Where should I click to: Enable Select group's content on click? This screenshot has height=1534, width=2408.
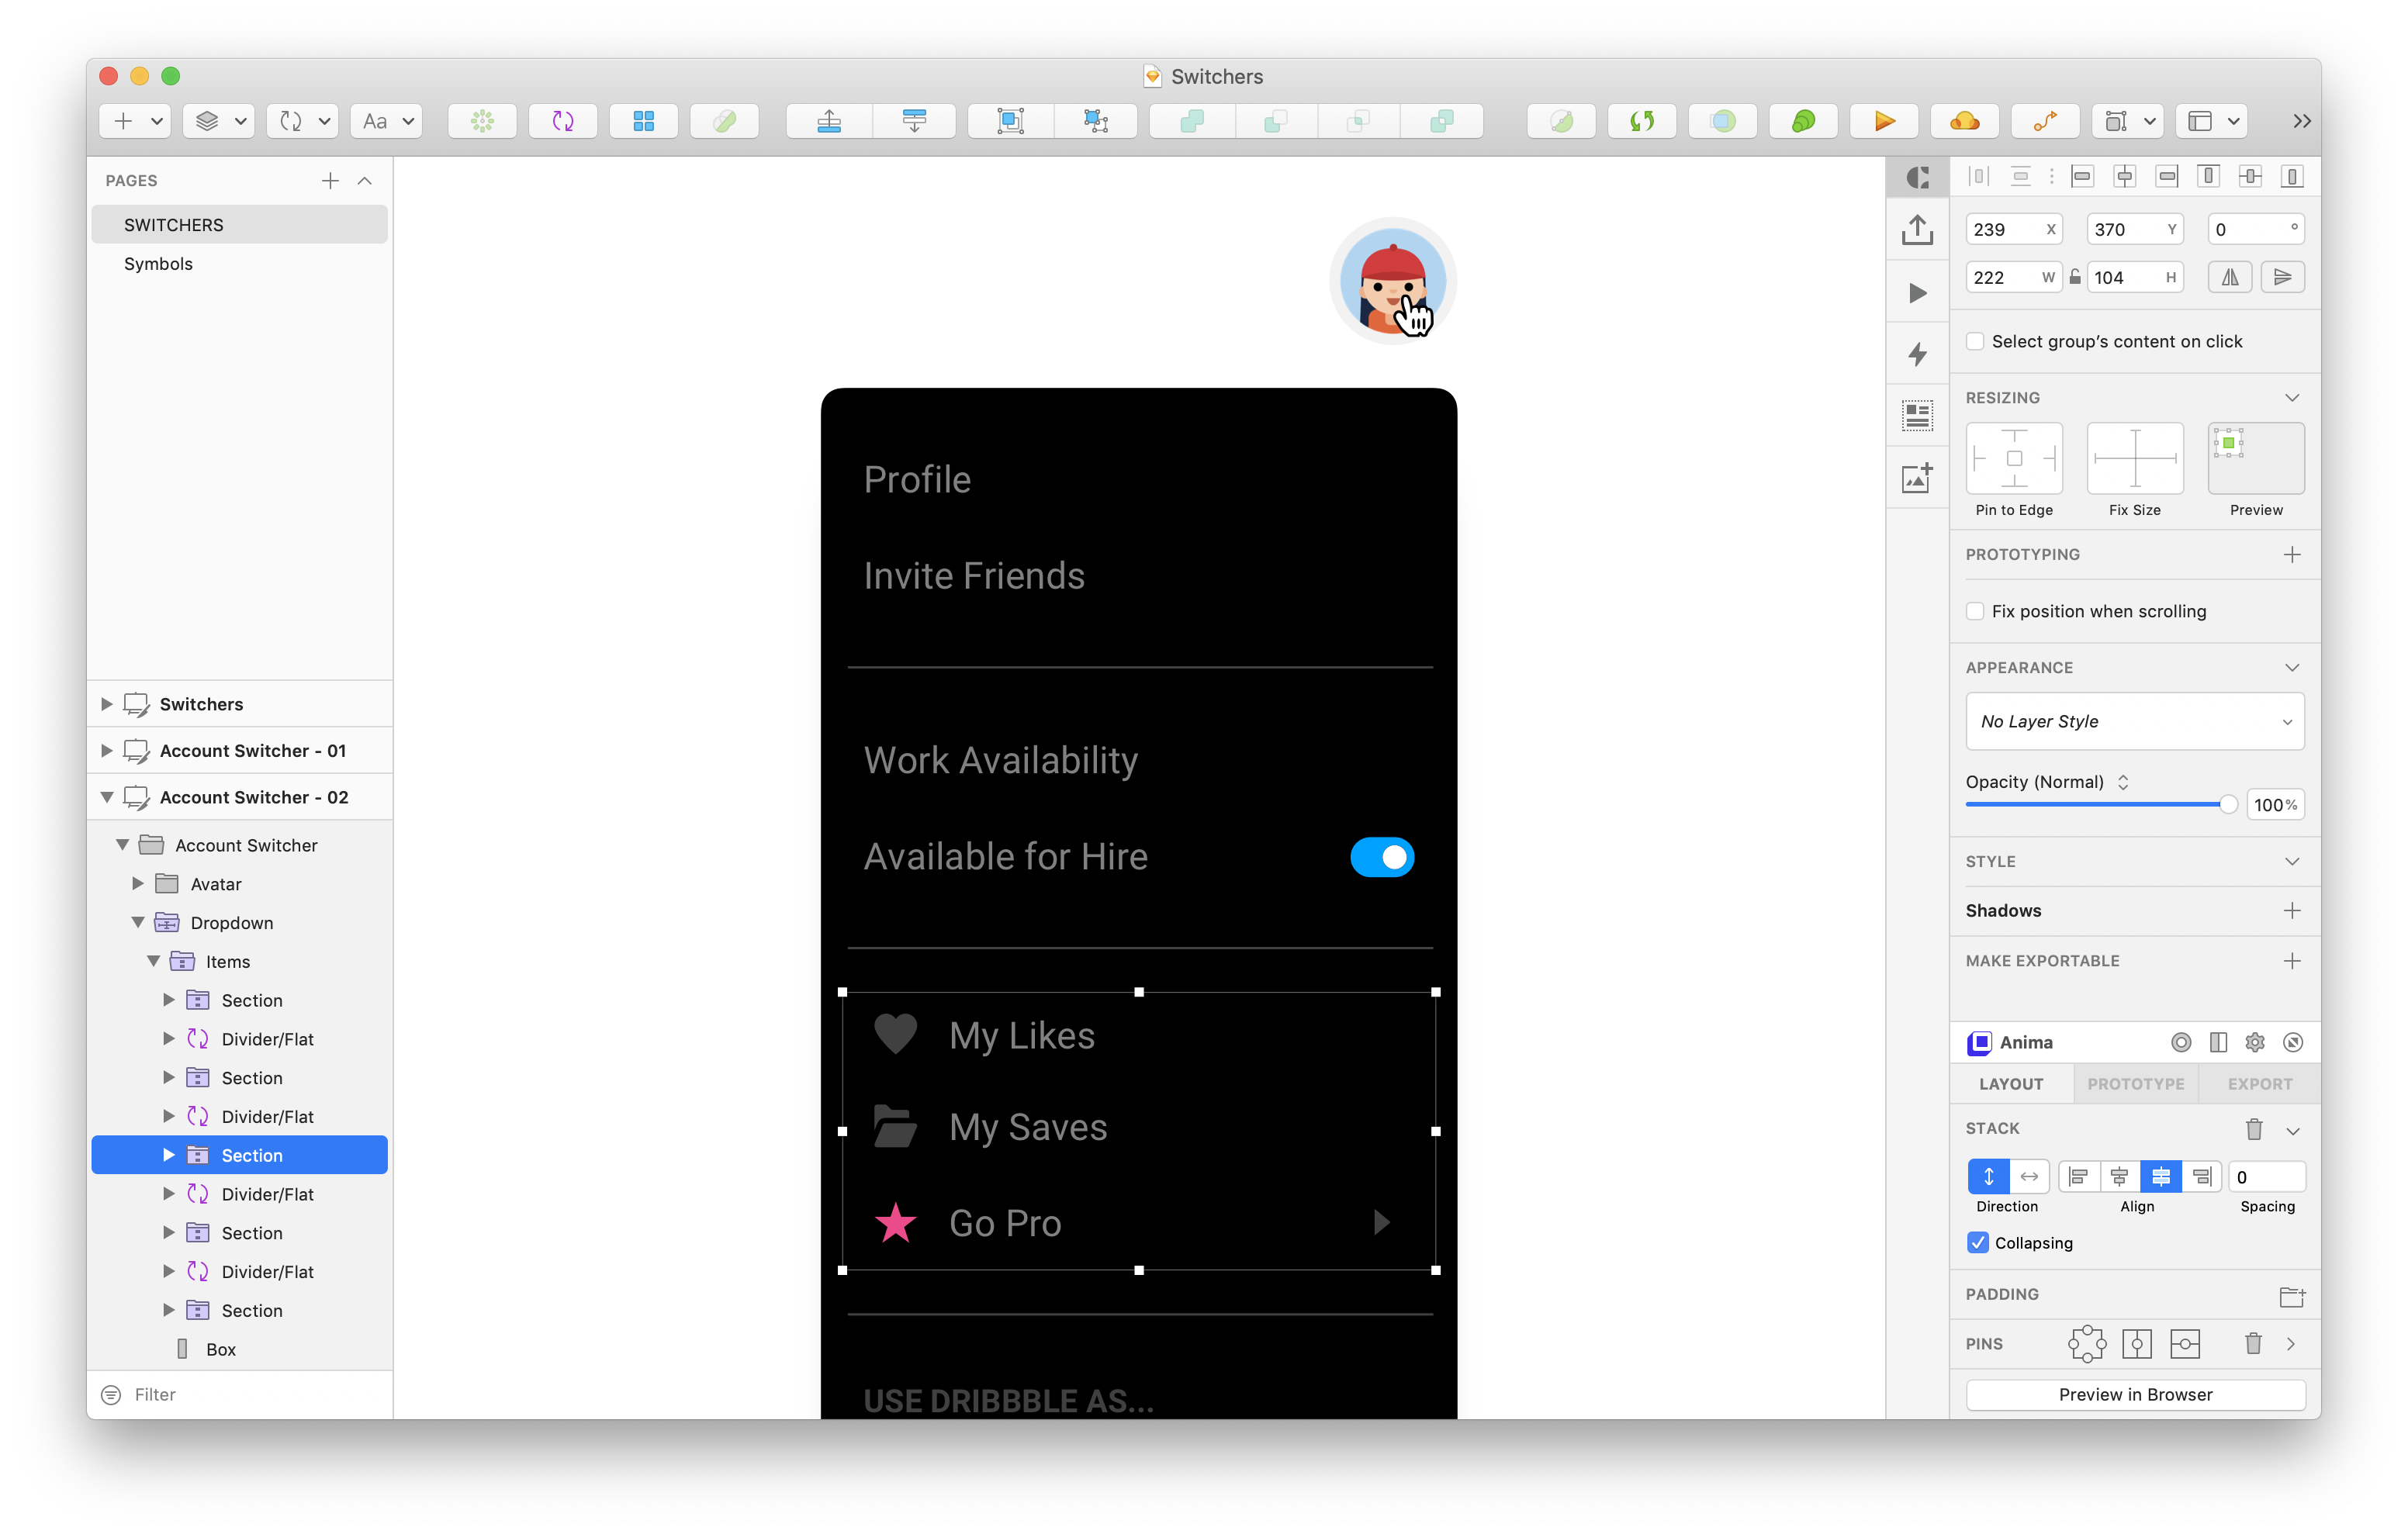pyautogui.click(x=1975, y=342)
